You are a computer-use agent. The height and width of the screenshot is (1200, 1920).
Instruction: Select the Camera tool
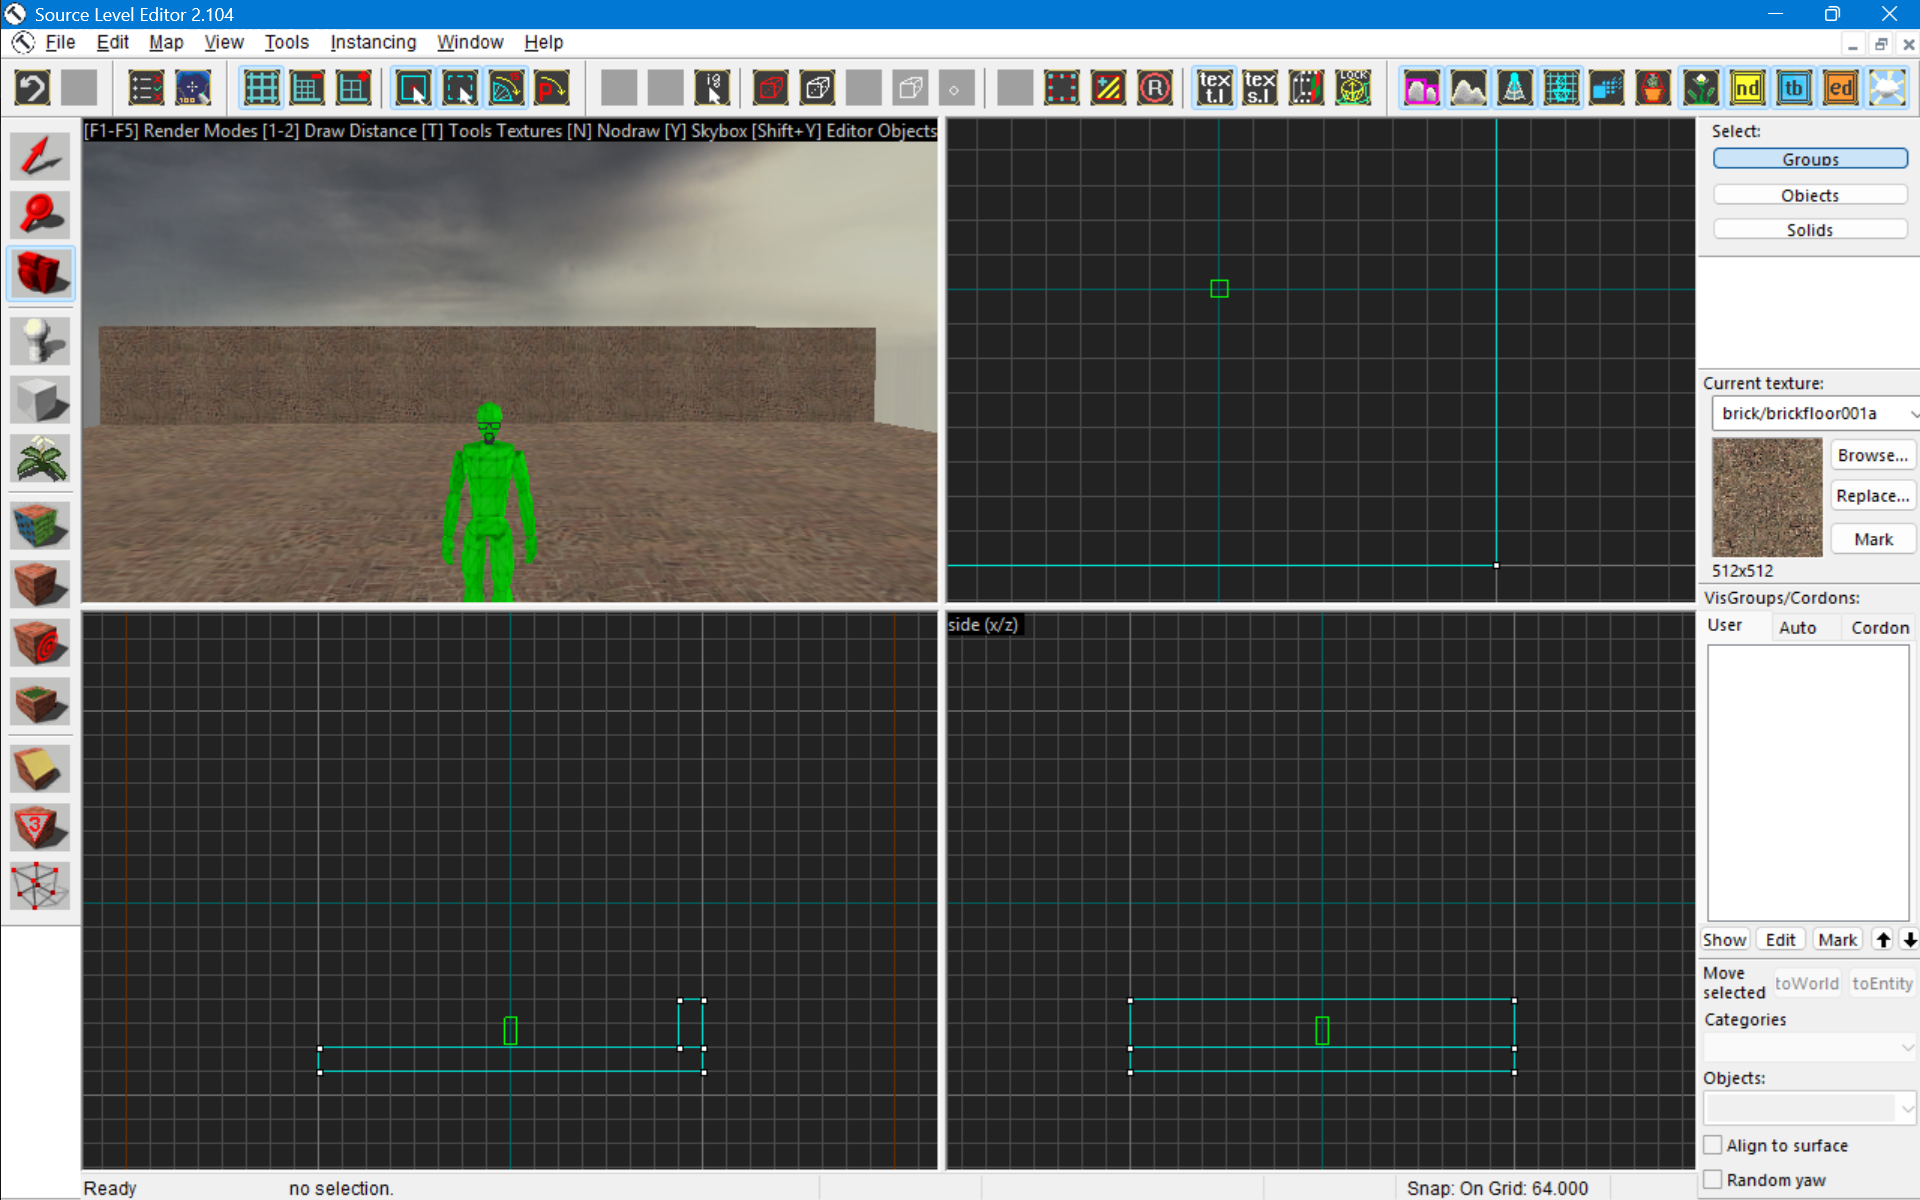tap(40, 273)
